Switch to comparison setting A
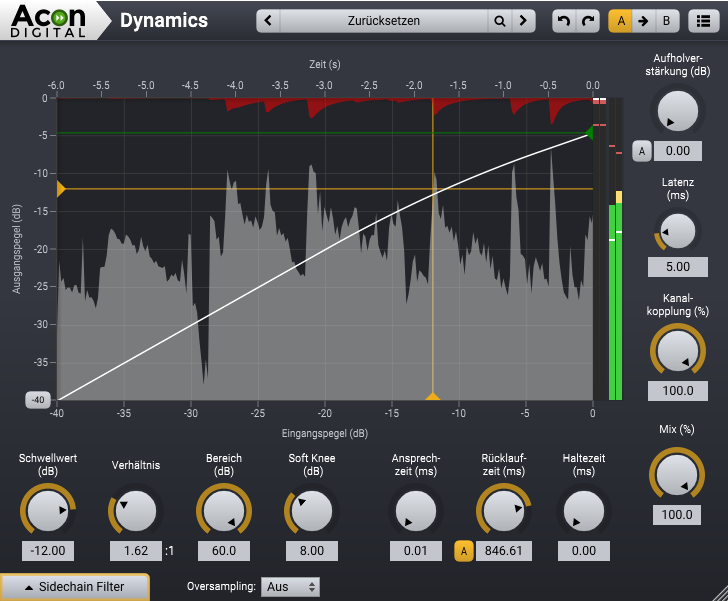 [620, 21]
